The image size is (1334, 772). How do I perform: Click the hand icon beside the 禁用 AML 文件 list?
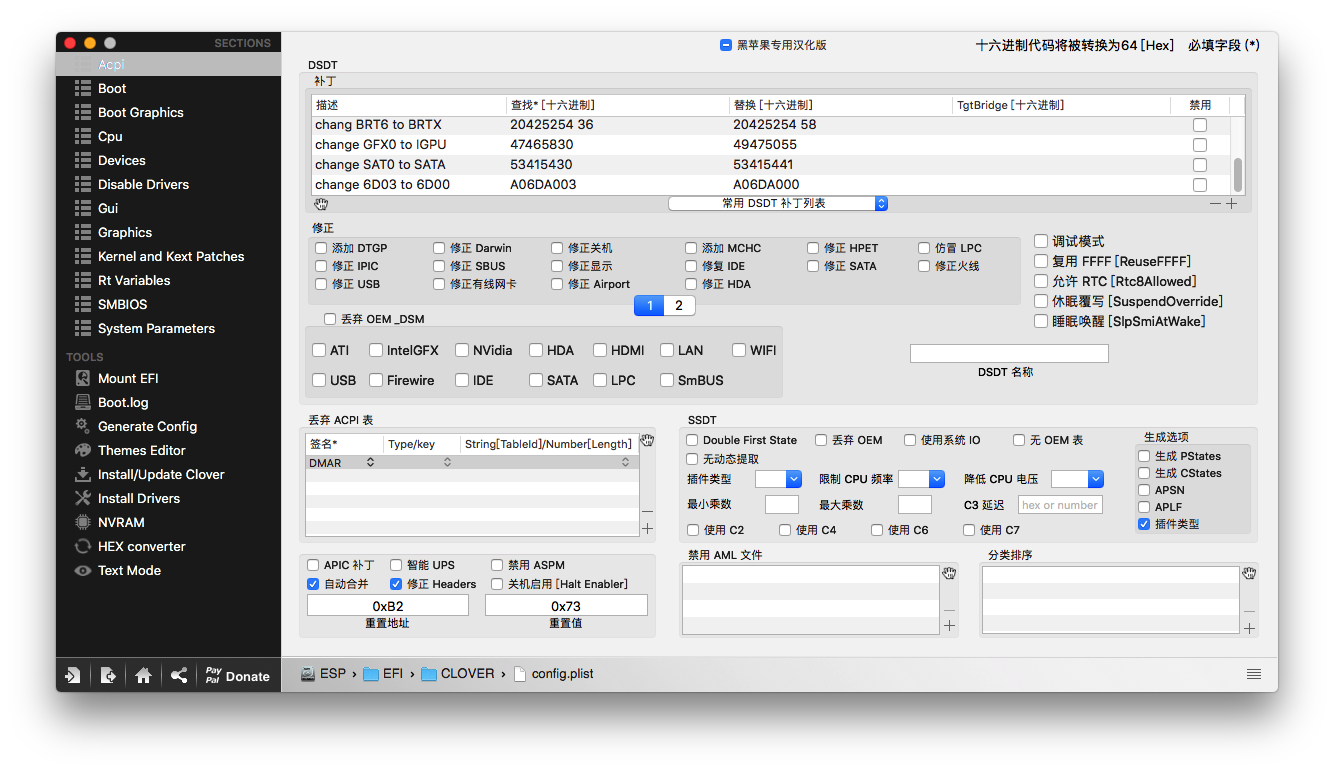(x=949, y=573)
